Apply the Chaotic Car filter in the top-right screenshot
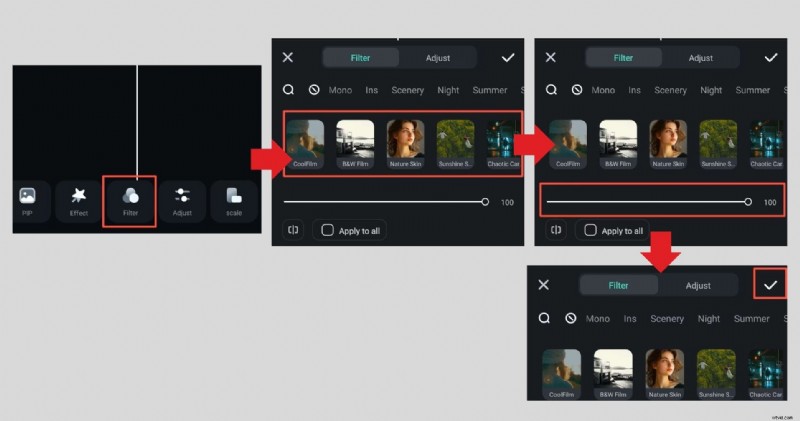Image resolution: width=800 pixels, height=421 pixels. 766,144
